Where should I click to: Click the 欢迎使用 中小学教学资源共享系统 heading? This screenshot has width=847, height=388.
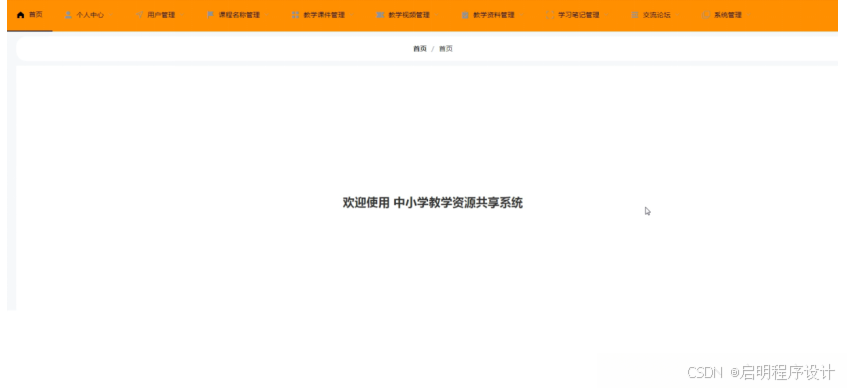(x=433, y=203)
